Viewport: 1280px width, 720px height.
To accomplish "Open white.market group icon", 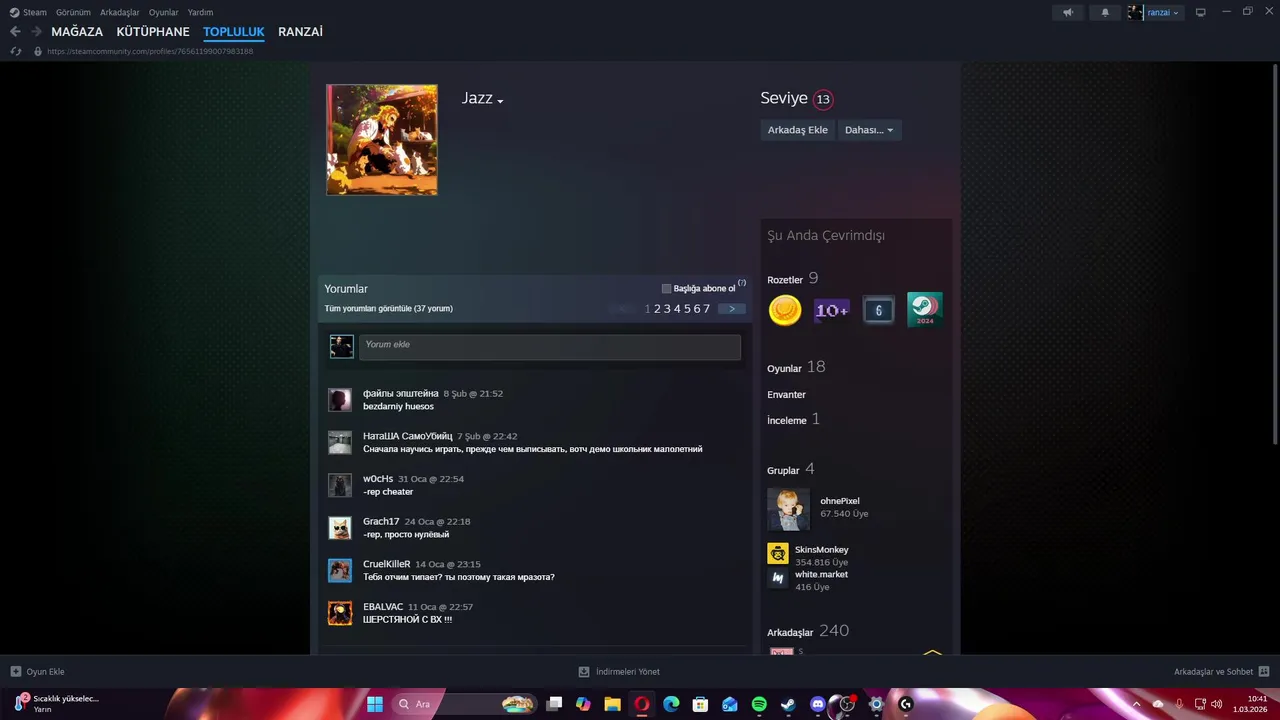I will pos(778,578).
